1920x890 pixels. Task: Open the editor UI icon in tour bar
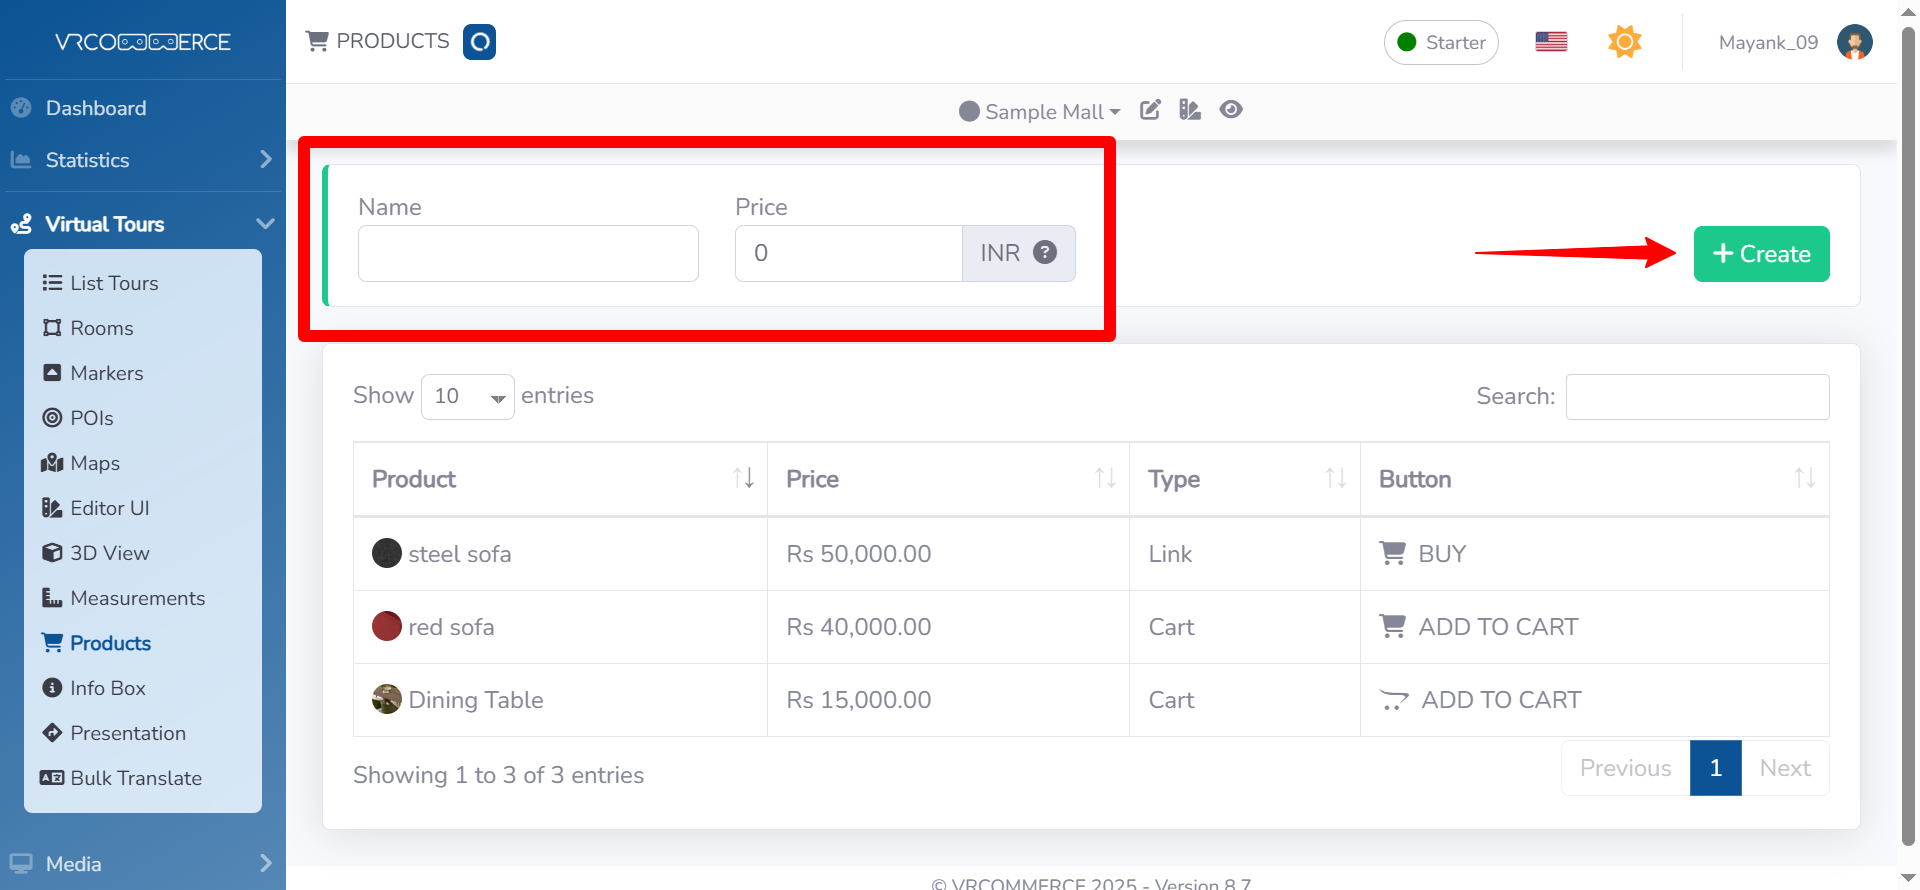tap(1189, 110)
